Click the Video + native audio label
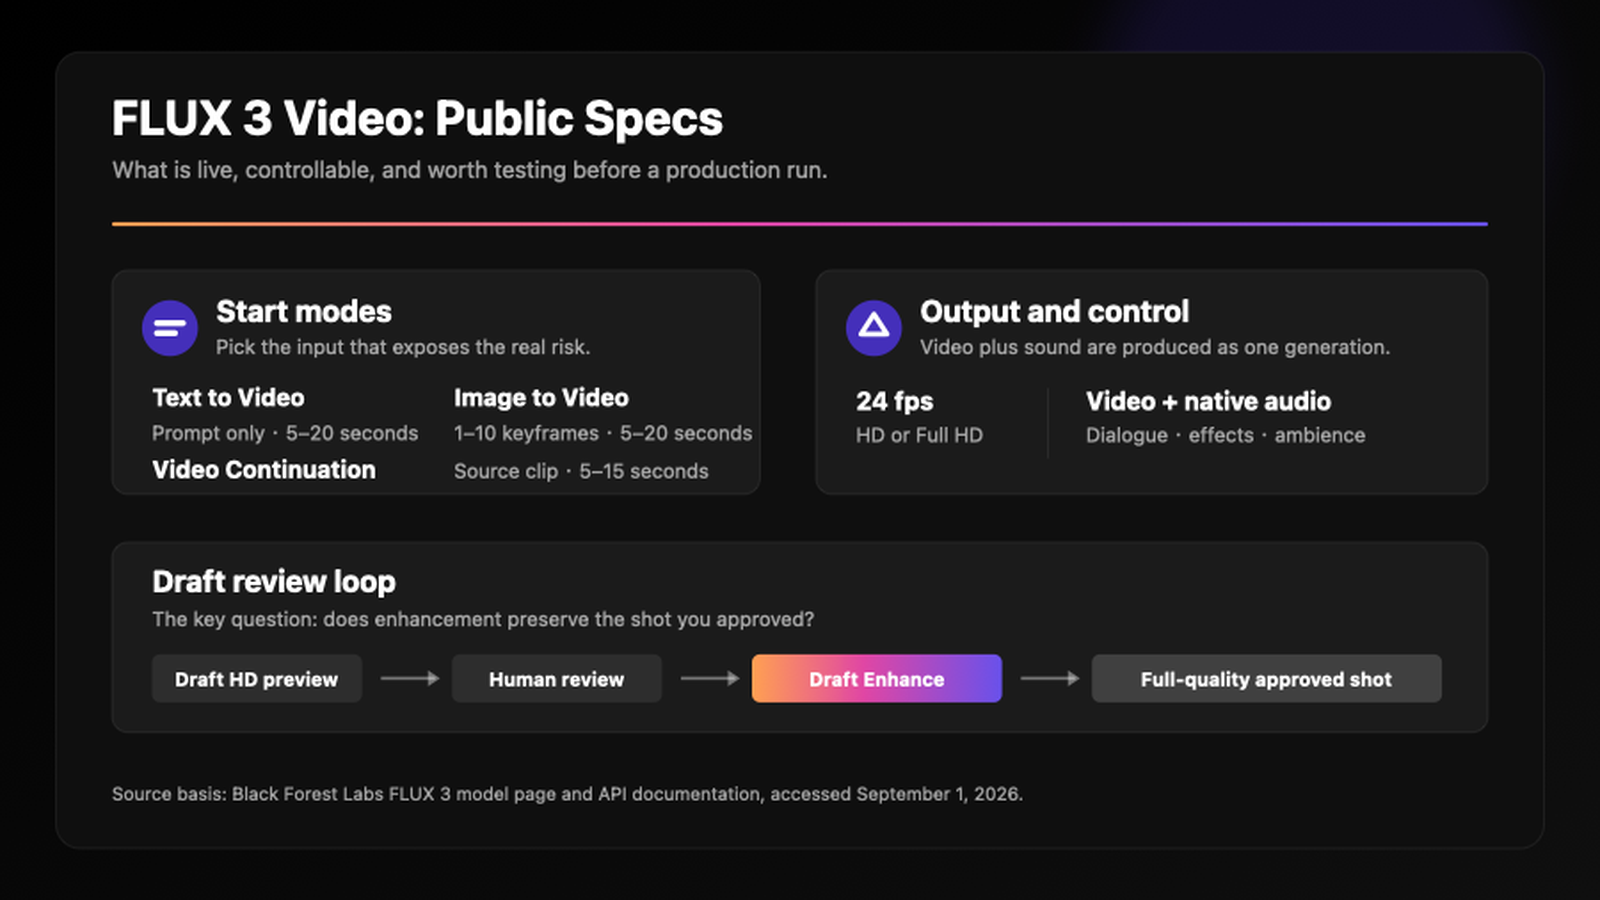Image resolution: width=1600 pixels, height=900 pixels. [x=1209, y=402]
